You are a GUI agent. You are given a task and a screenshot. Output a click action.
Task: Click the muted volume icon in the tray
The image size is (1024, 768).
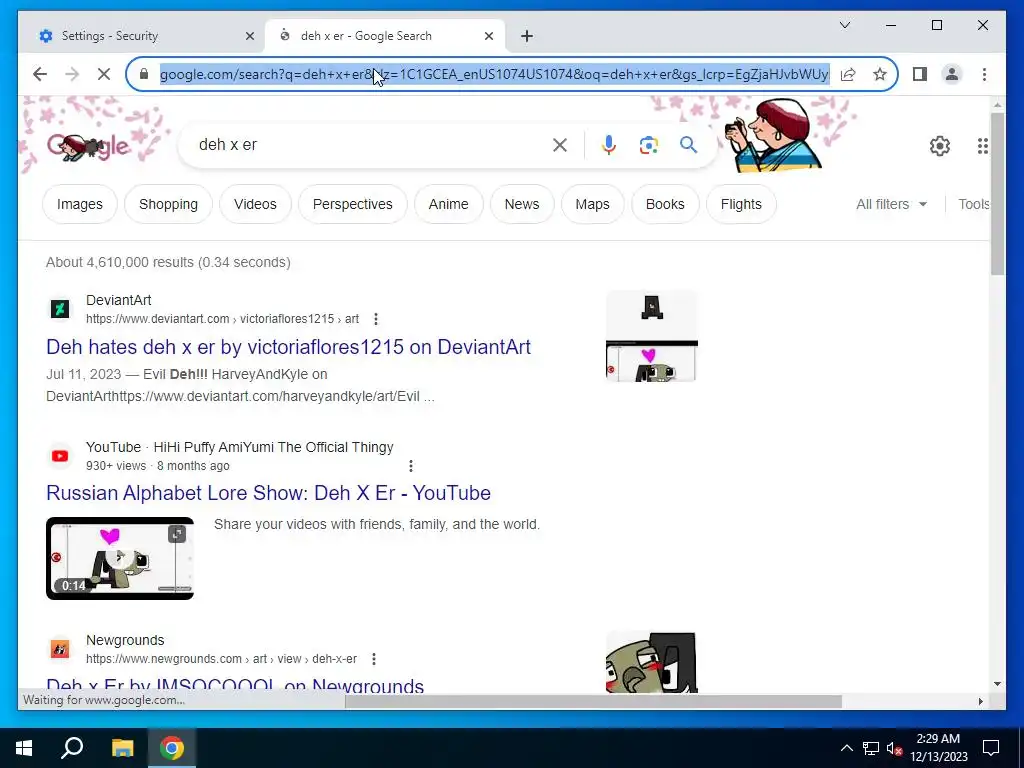point(895,748)
